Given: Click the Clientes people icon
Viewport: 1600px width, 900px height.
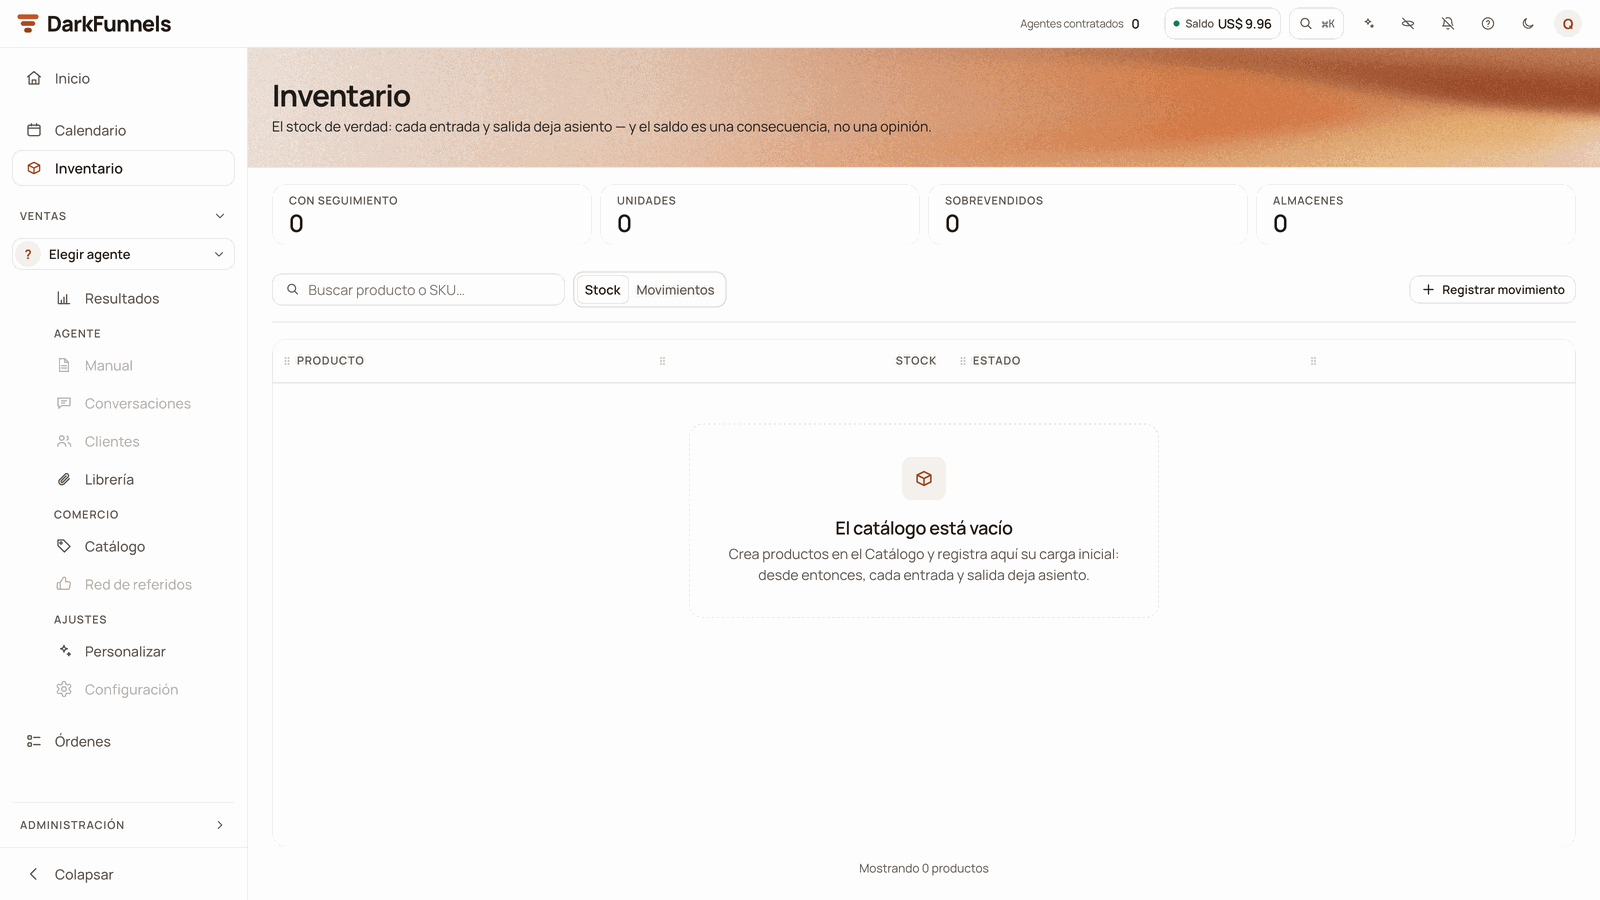Looking at the screenshot, I should point(64,442).
